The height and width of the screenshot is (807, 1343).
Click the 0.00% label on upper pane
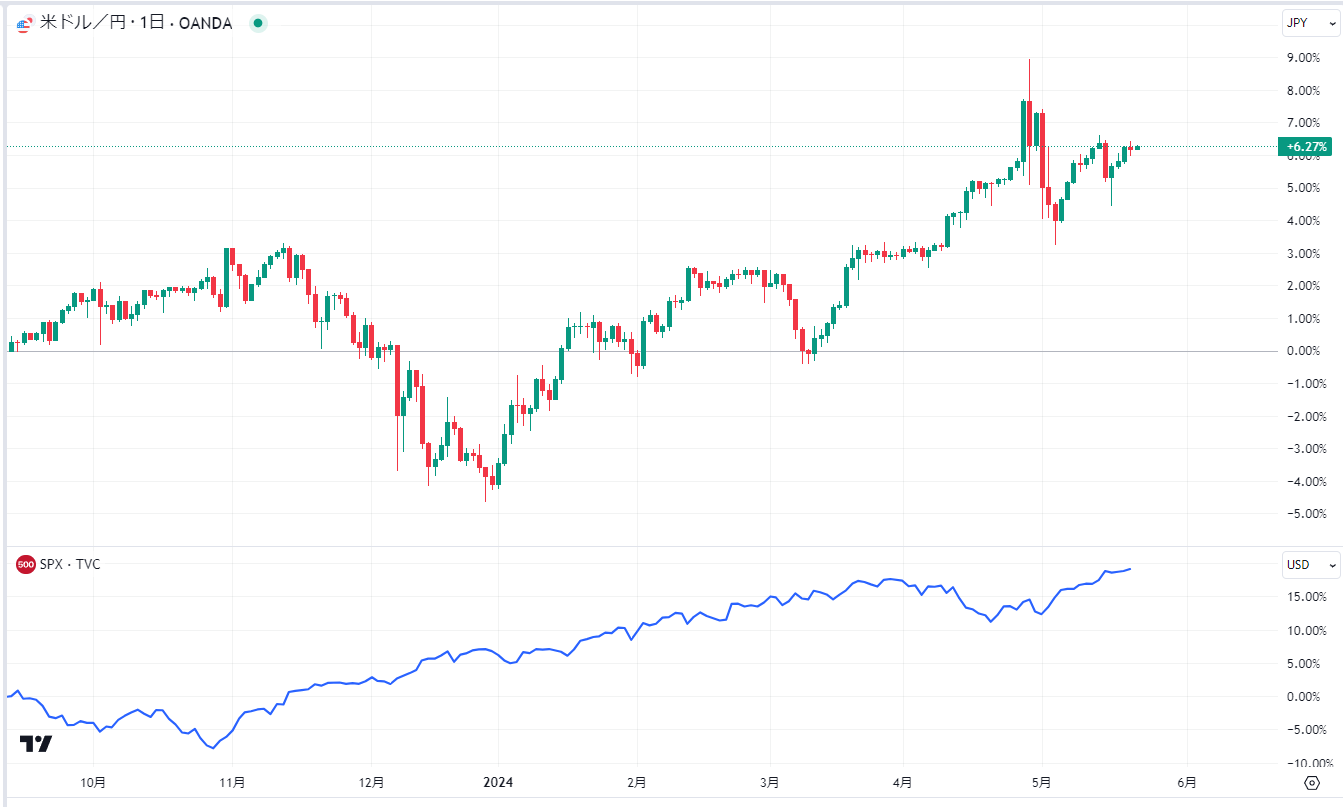(1303, 351)
